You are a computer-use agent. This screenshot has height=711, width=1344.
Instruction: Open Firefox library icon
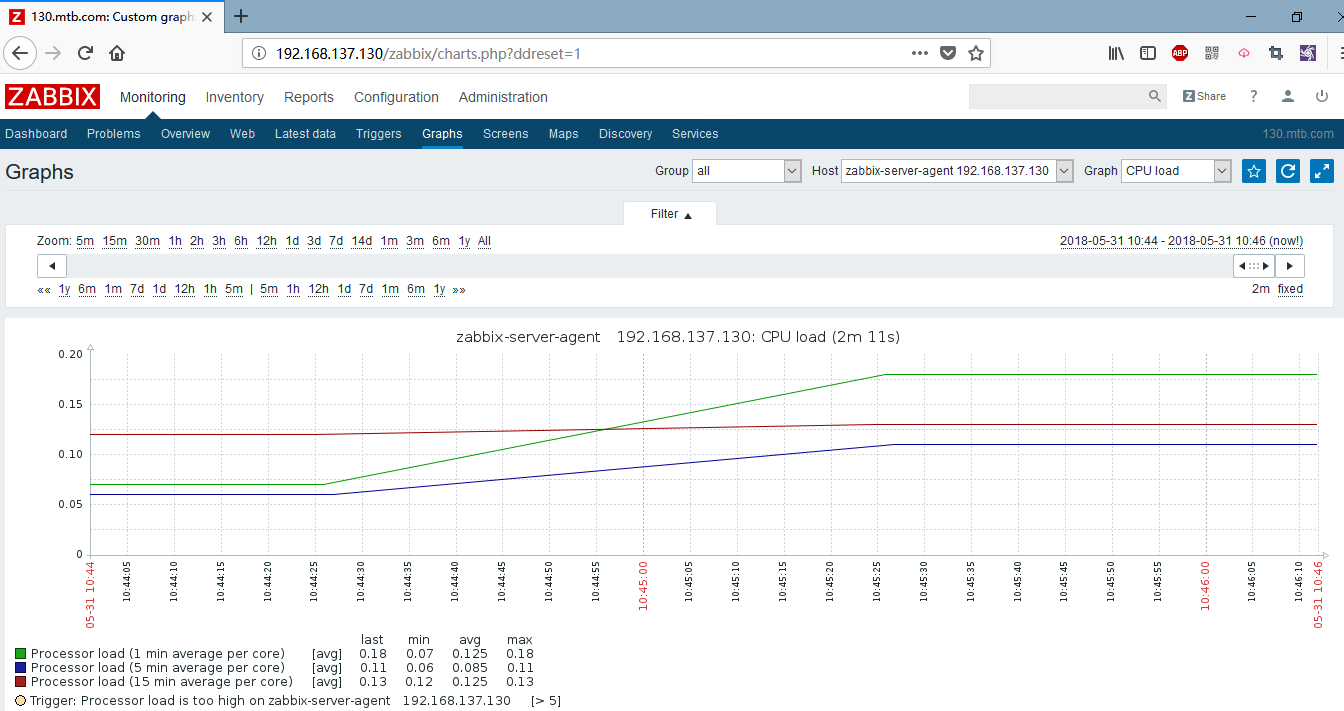(1117, 53)
